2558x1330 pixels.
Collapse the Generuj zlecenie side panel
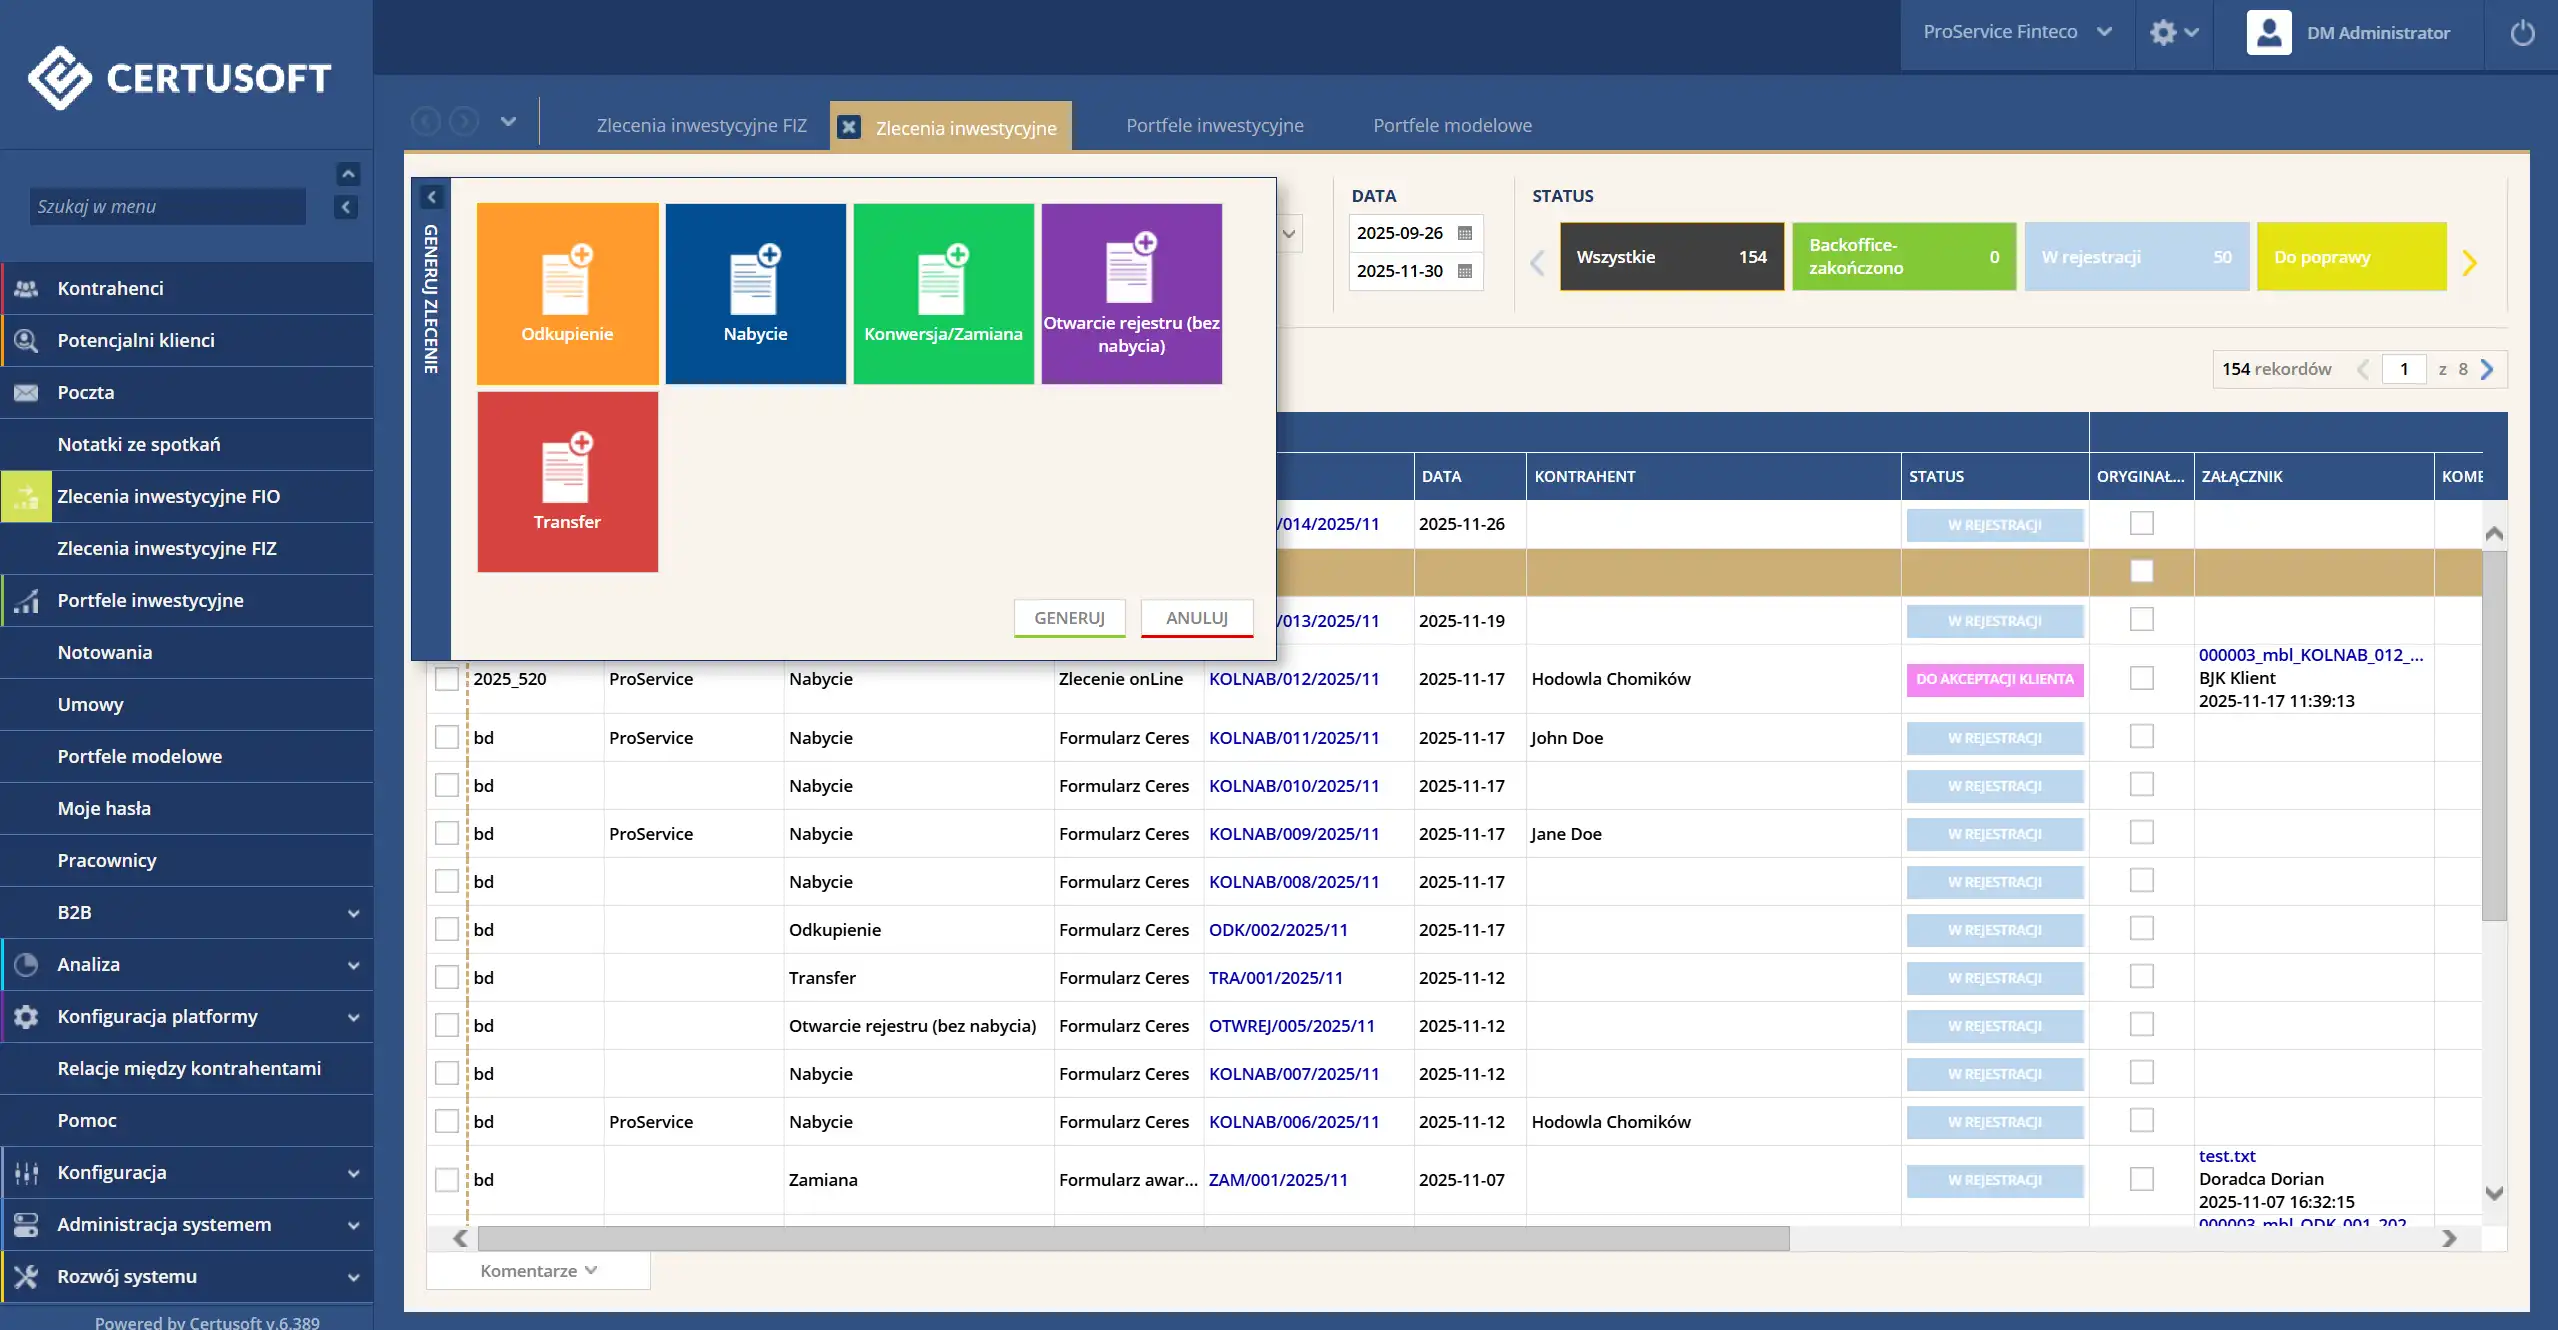(432, 197)
